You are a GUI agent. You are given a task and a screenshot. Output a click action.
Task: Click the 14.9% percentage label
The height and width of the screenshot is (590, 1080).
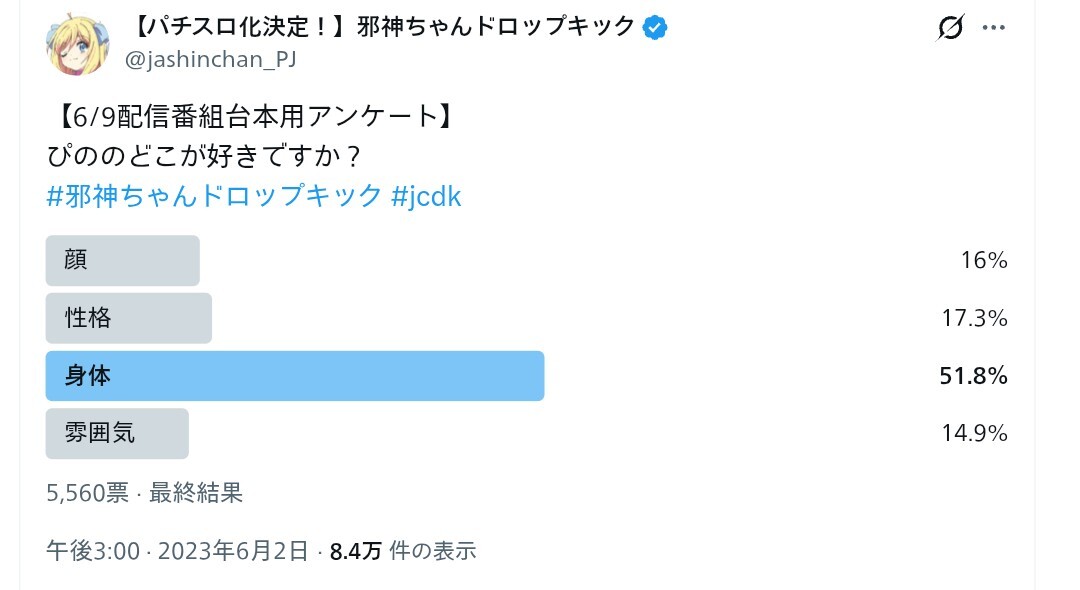975,434
